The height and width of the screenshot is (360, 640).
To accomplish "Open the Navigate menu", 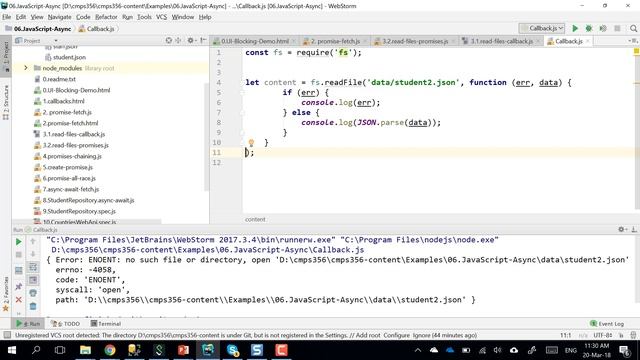I will click(59, 17).
